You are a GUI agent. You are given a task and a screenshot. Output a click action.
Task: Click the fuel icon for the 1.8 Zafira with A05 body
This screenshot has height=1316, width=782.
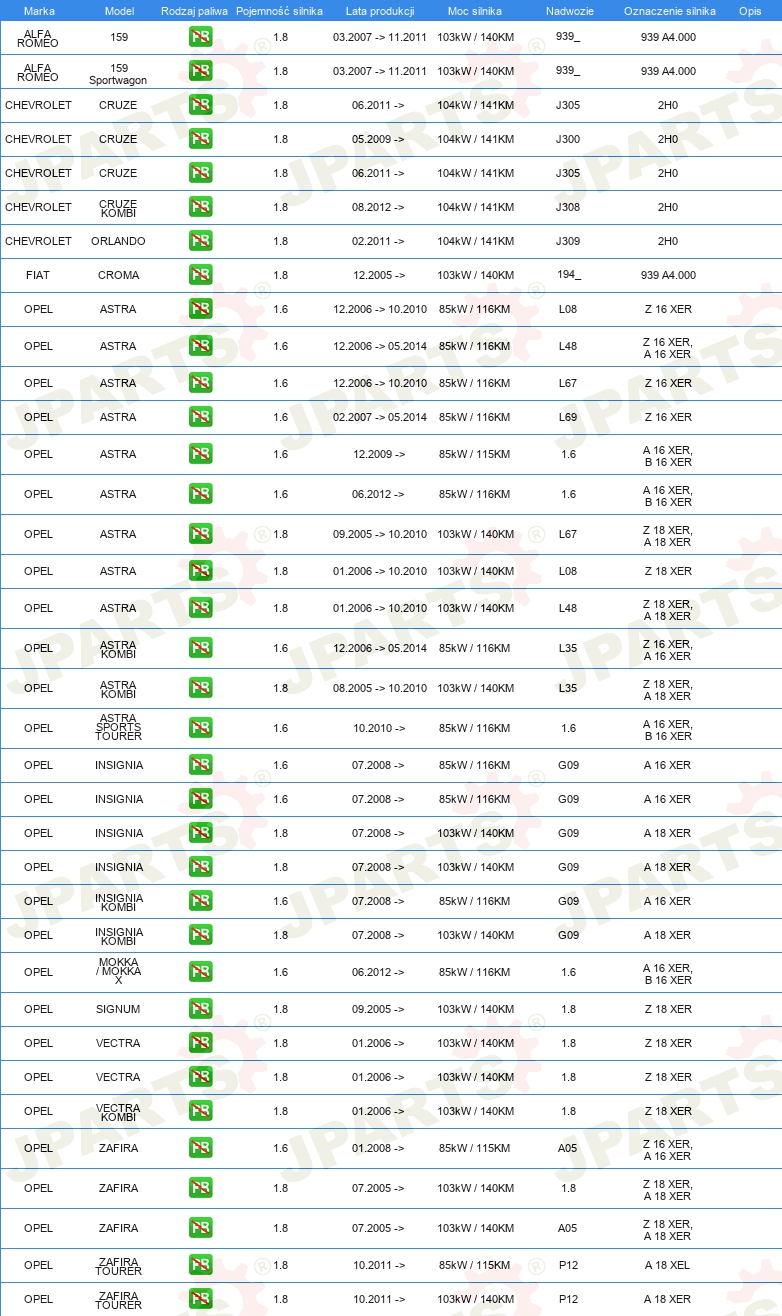click(200, 1228)
